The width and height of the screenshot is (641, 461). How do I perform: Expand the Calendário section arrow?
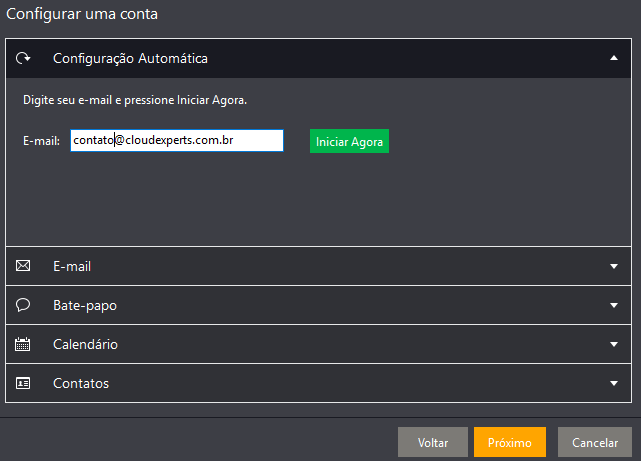pos(614,345)
